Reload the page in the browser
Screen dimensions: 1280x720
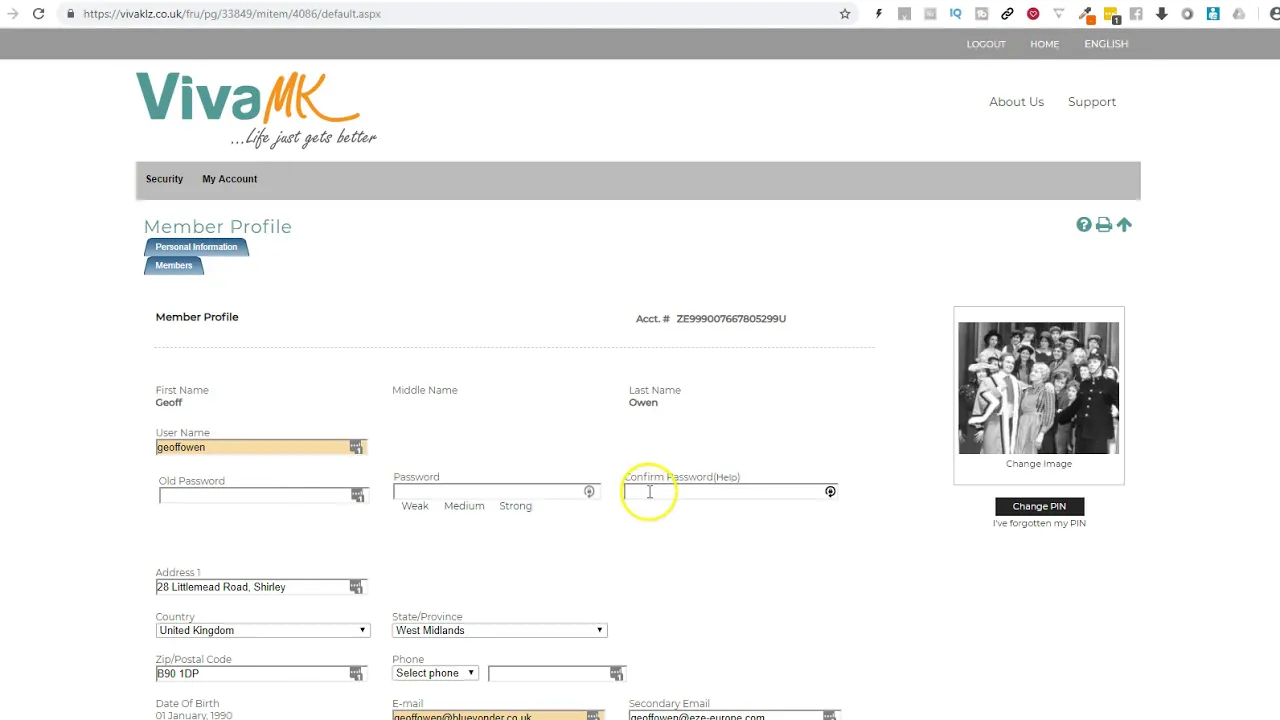[x=38, y=14]
